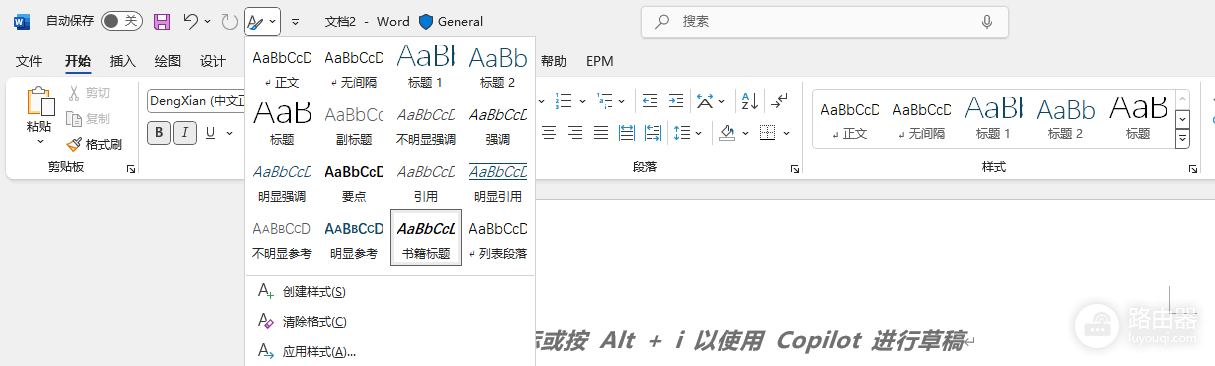Select 标题 2 style in the ribbon gallery

[1066, 118]
